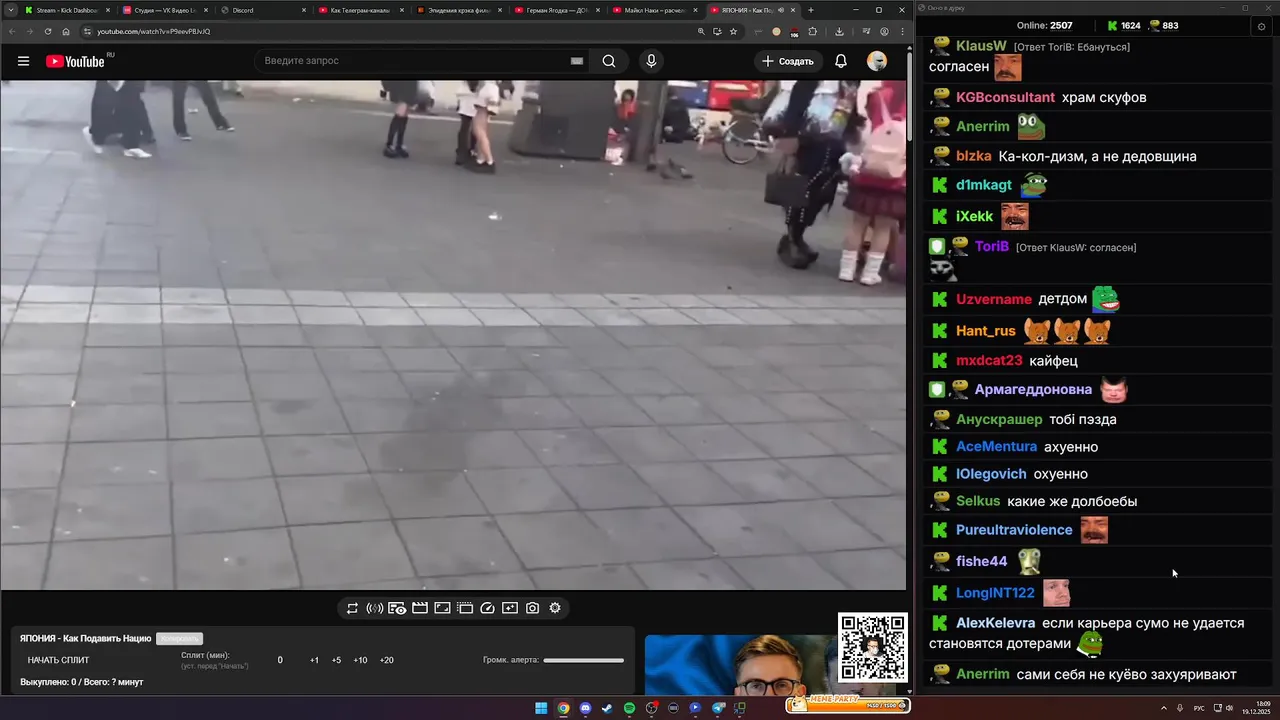1280x720 pixels.
Task: Click the cinema mode window icon
Action: (x=465, y=608)
